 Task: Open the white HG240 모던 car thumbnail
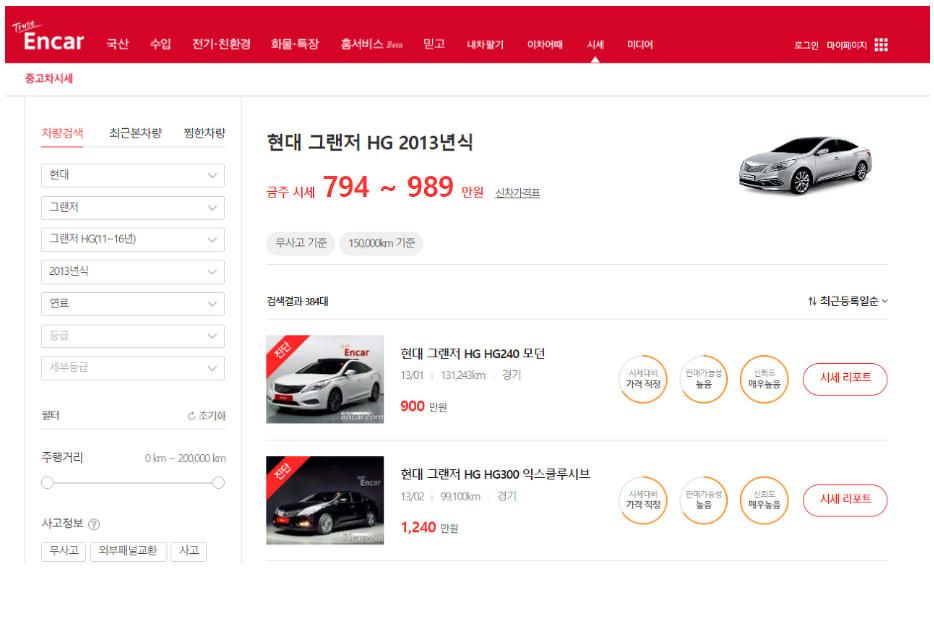click(325, 380)
